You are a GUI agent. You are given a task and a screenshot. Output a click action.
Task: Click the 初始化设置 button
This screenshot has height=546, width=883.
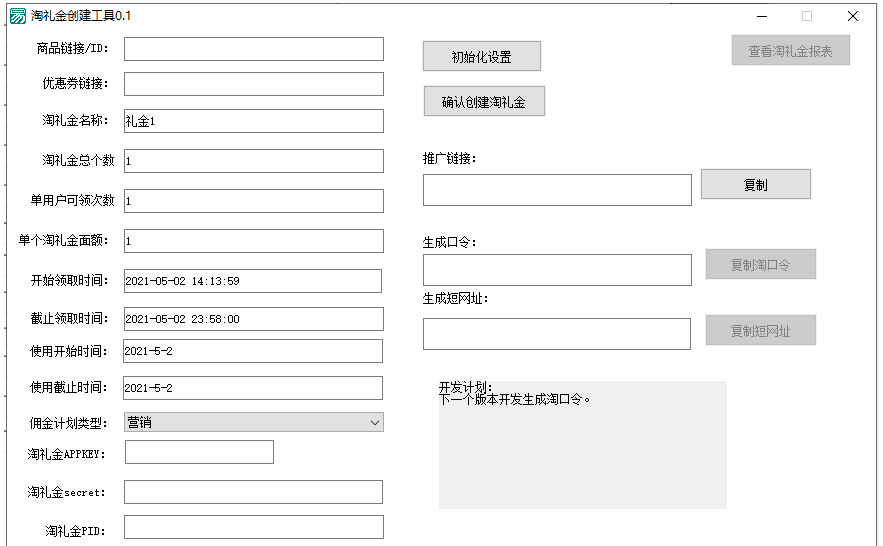(x=481, y=57)
